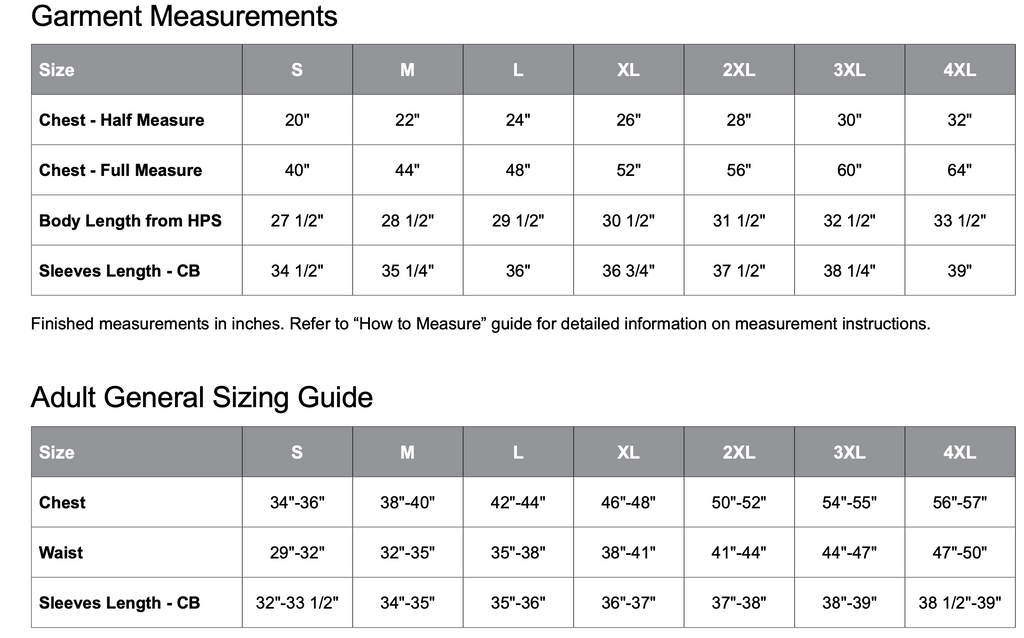Click the 52" full chest measure cell

[x=628, y=170]
